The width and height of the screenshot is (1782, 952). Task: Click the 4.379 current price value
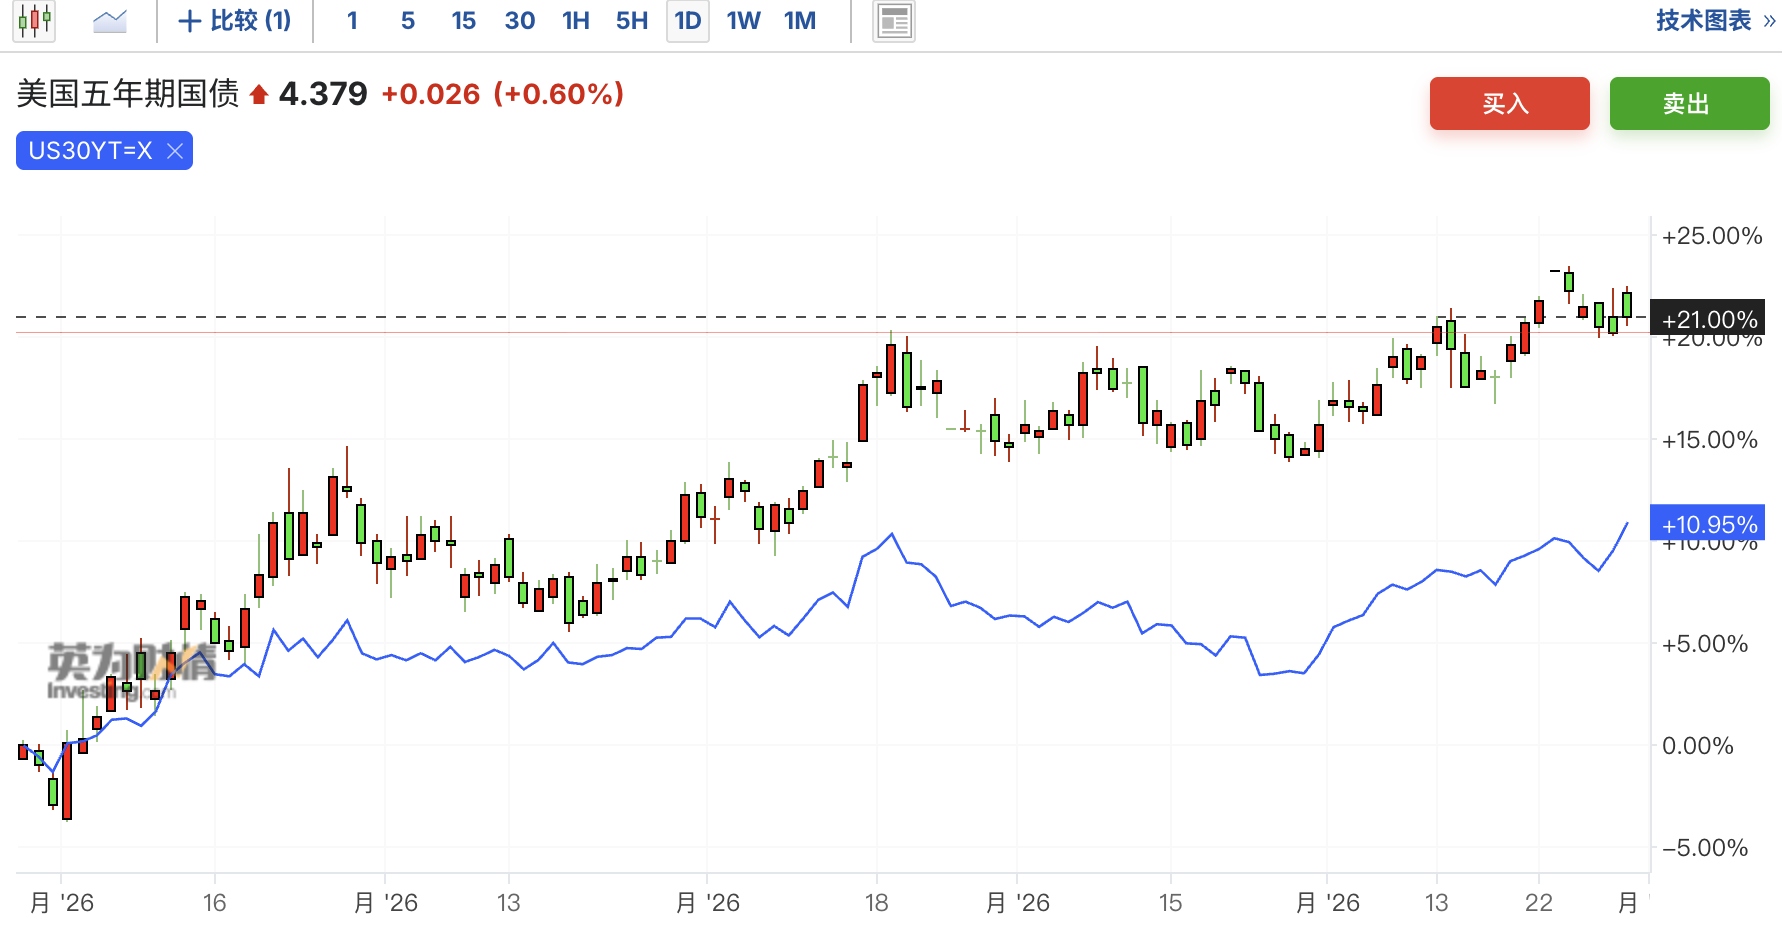pos(323,94)
